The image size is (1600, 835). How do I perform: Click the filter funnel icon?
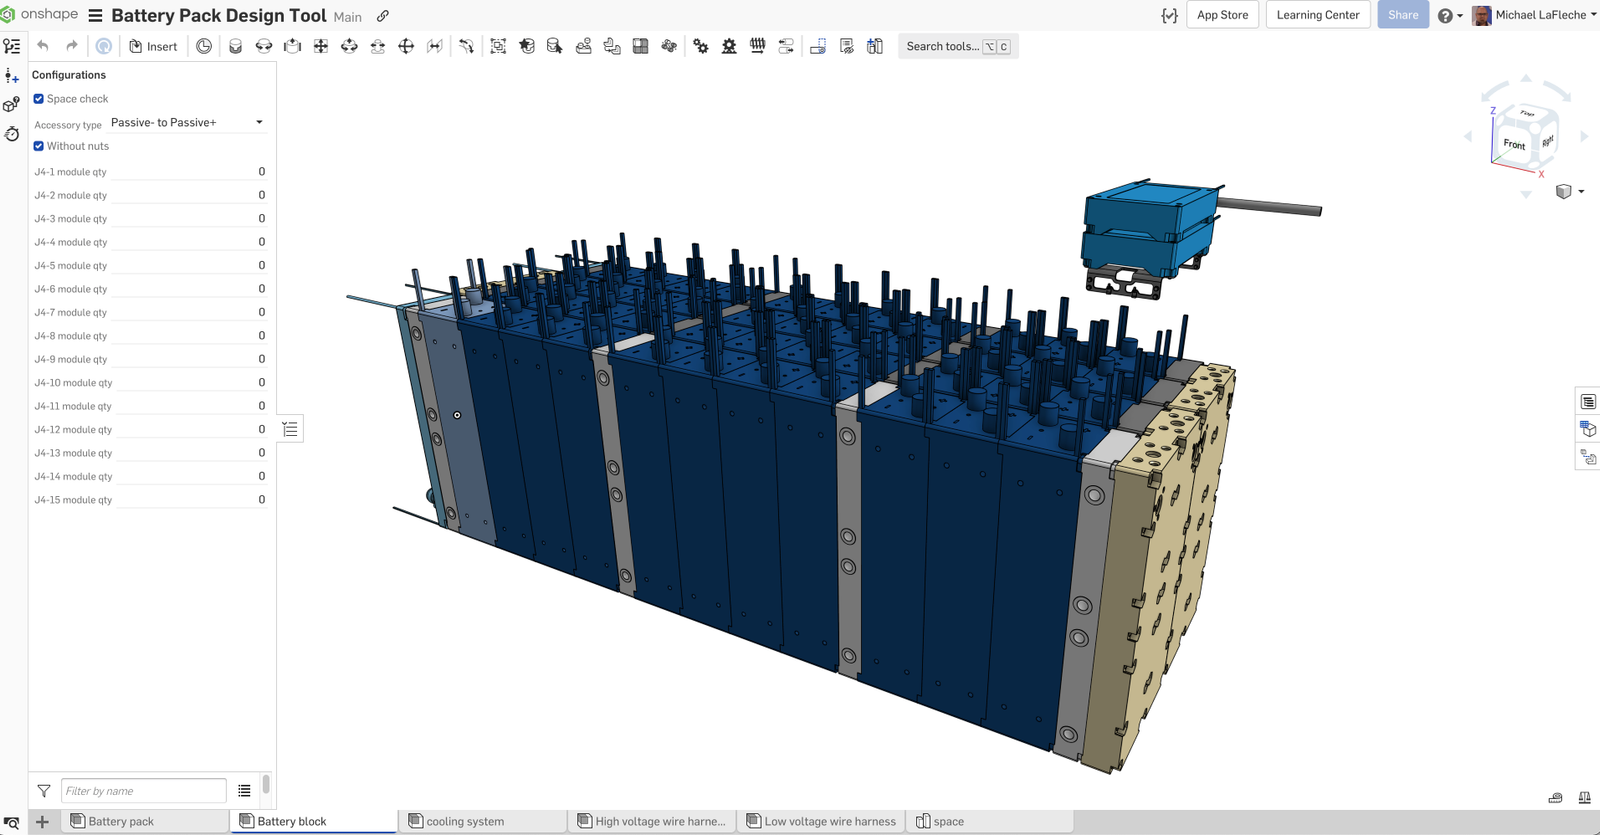point(44,791)
